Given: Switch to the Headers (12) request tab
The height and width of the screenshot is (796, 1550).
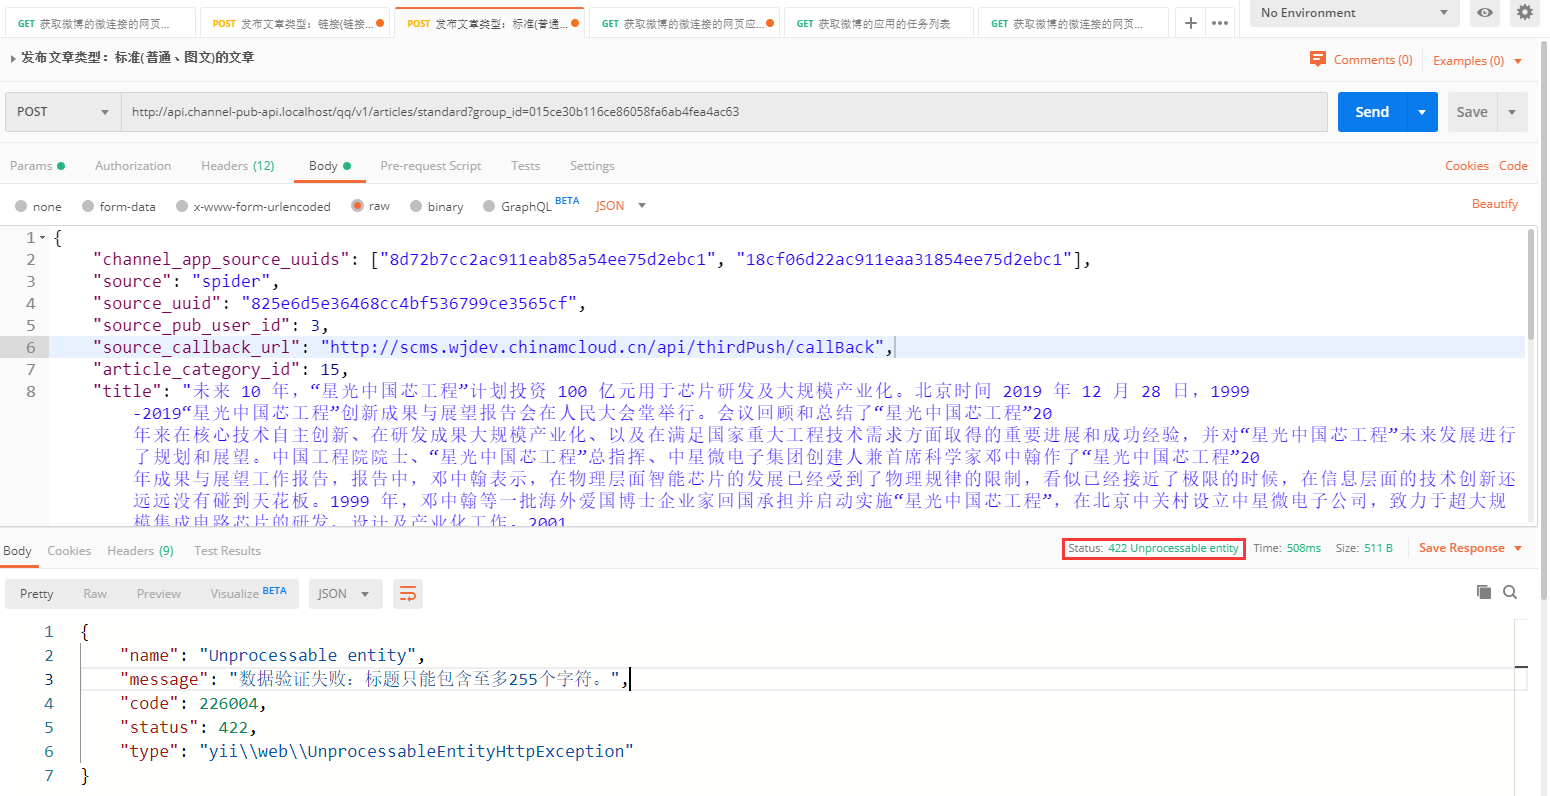Looking at the screenshot, I should click(237, 166).
